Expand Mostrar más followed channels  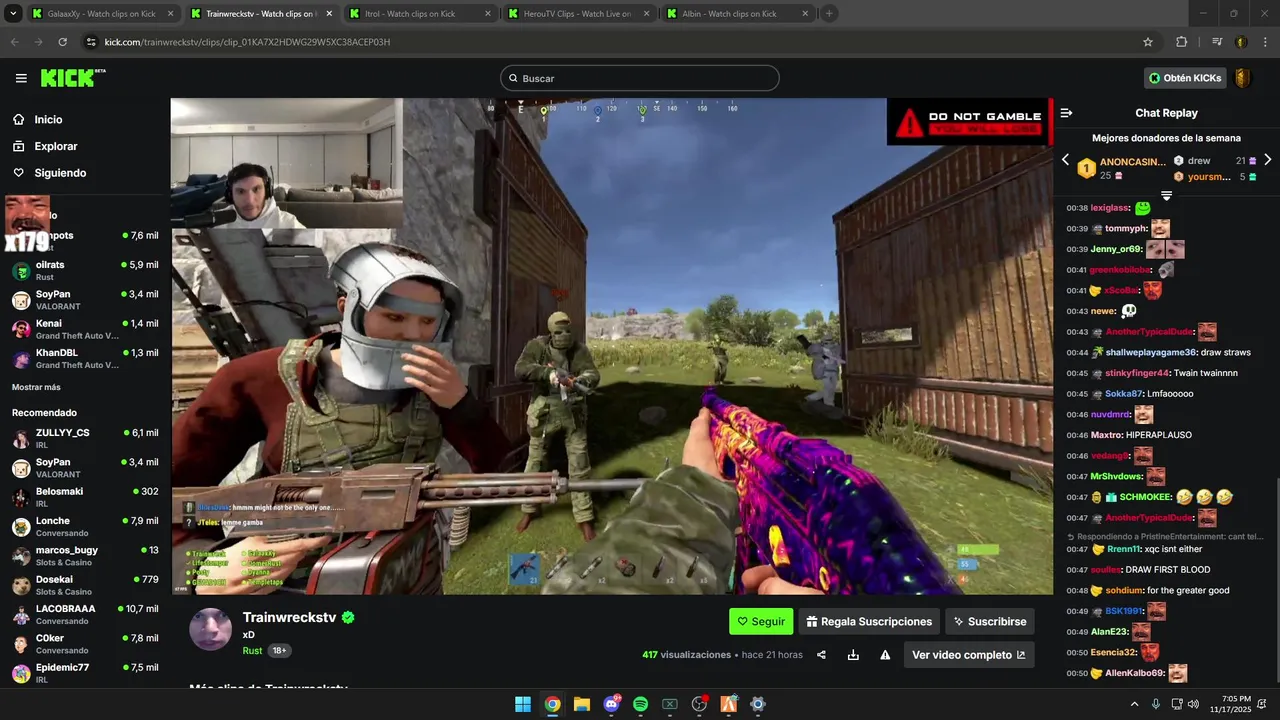36,387
